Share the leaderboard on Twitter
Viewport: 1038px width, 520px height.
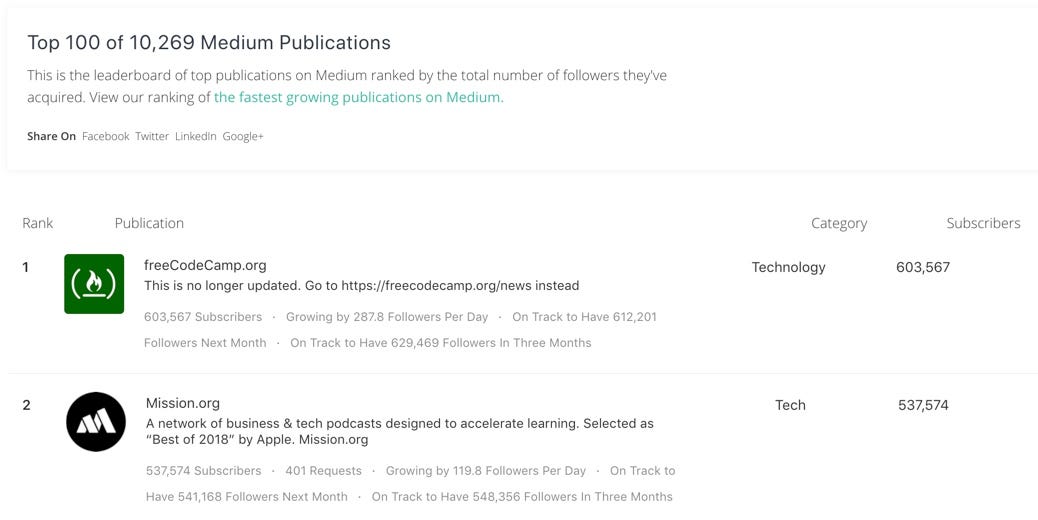point(152,136)
